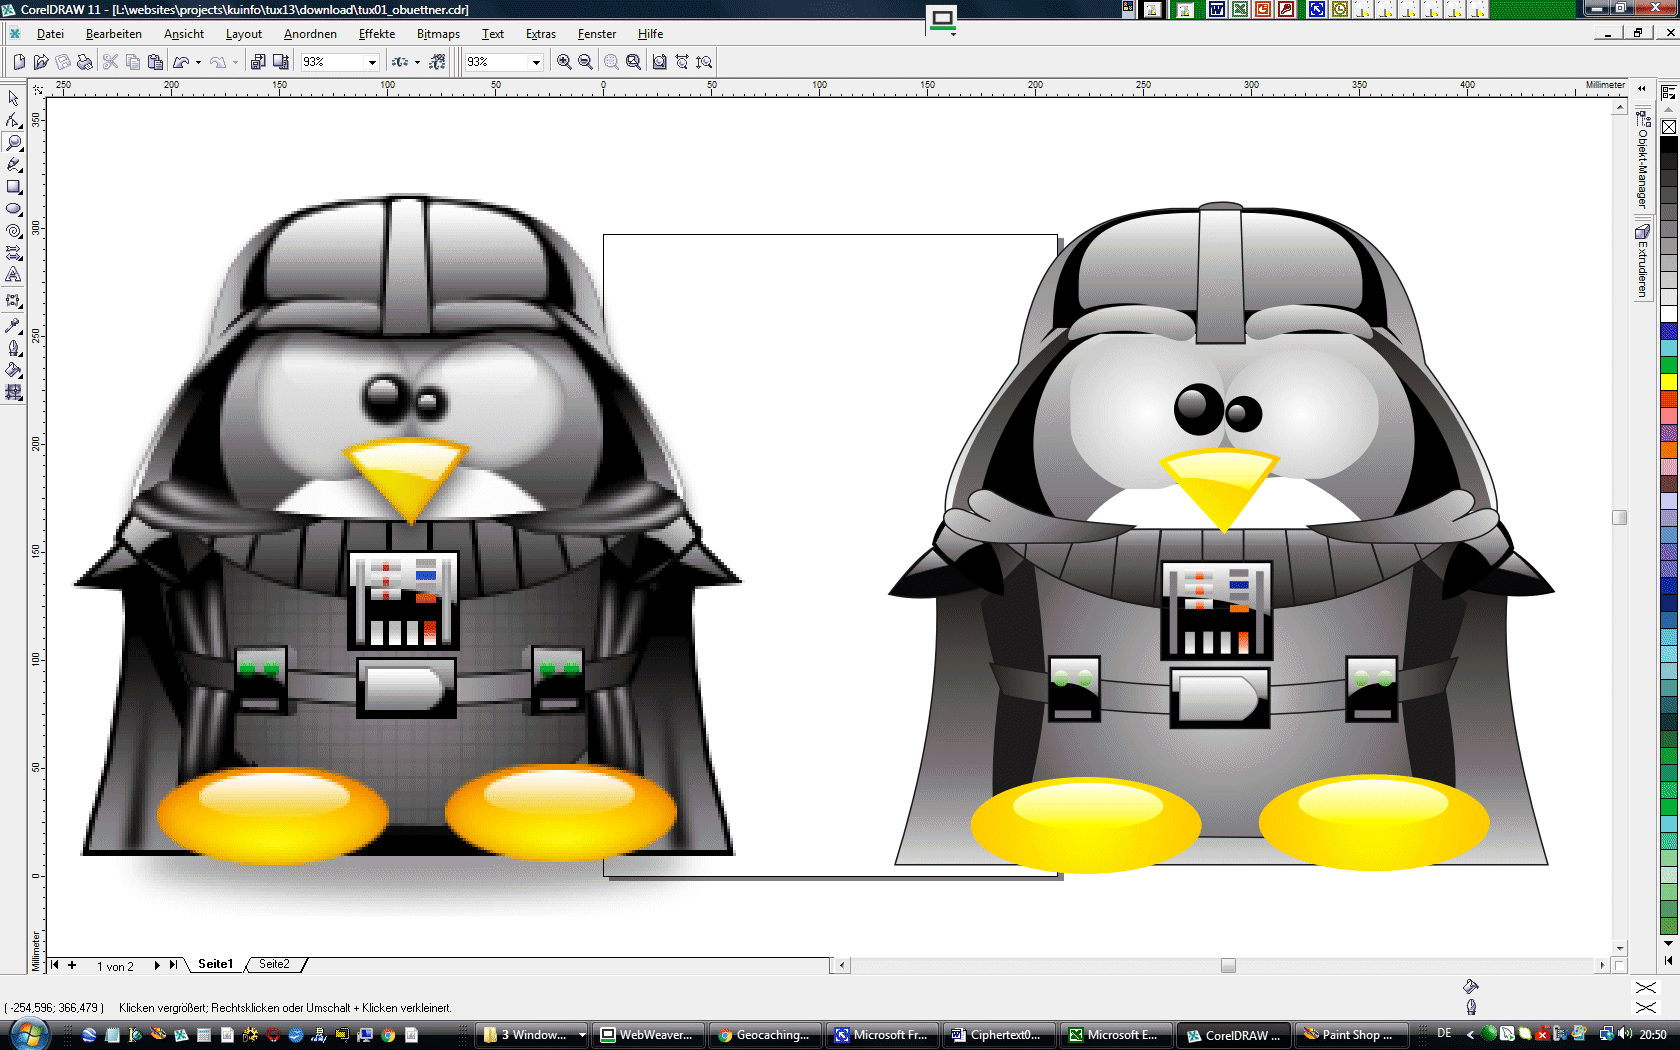
Task: Open the application launcher icon
Action: [x=400, y=62]
